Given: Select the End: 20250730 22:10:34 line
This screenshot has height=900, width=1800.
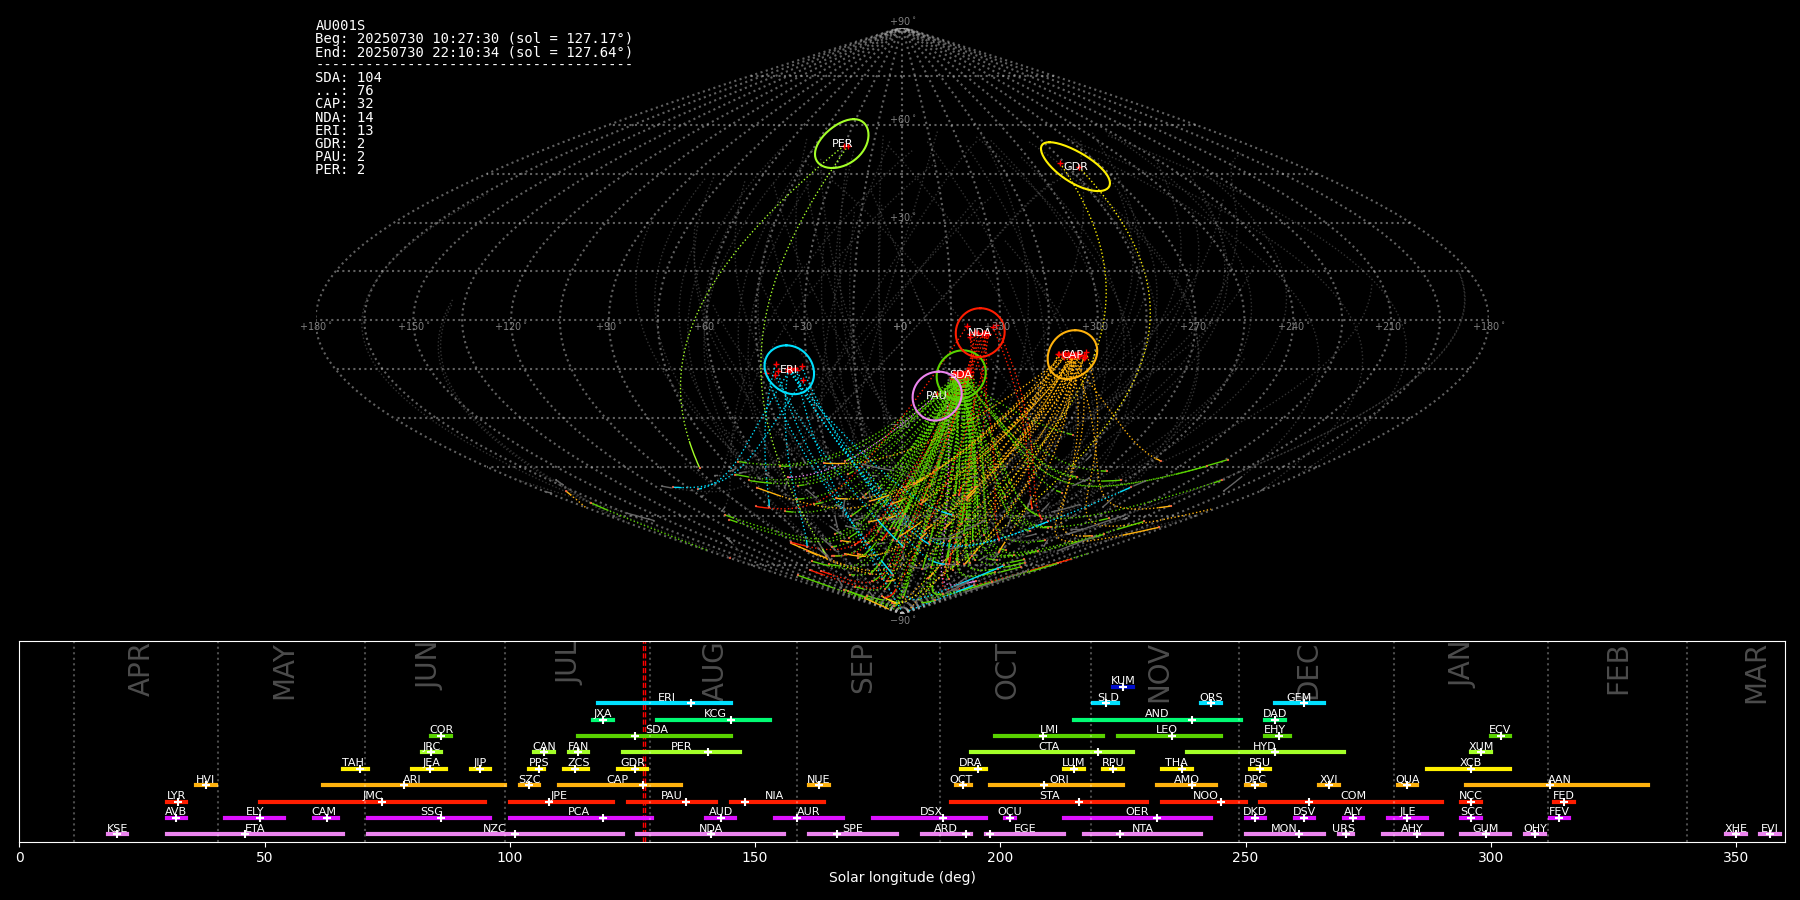Looking at the screenshot, I should tap(474, 52).
